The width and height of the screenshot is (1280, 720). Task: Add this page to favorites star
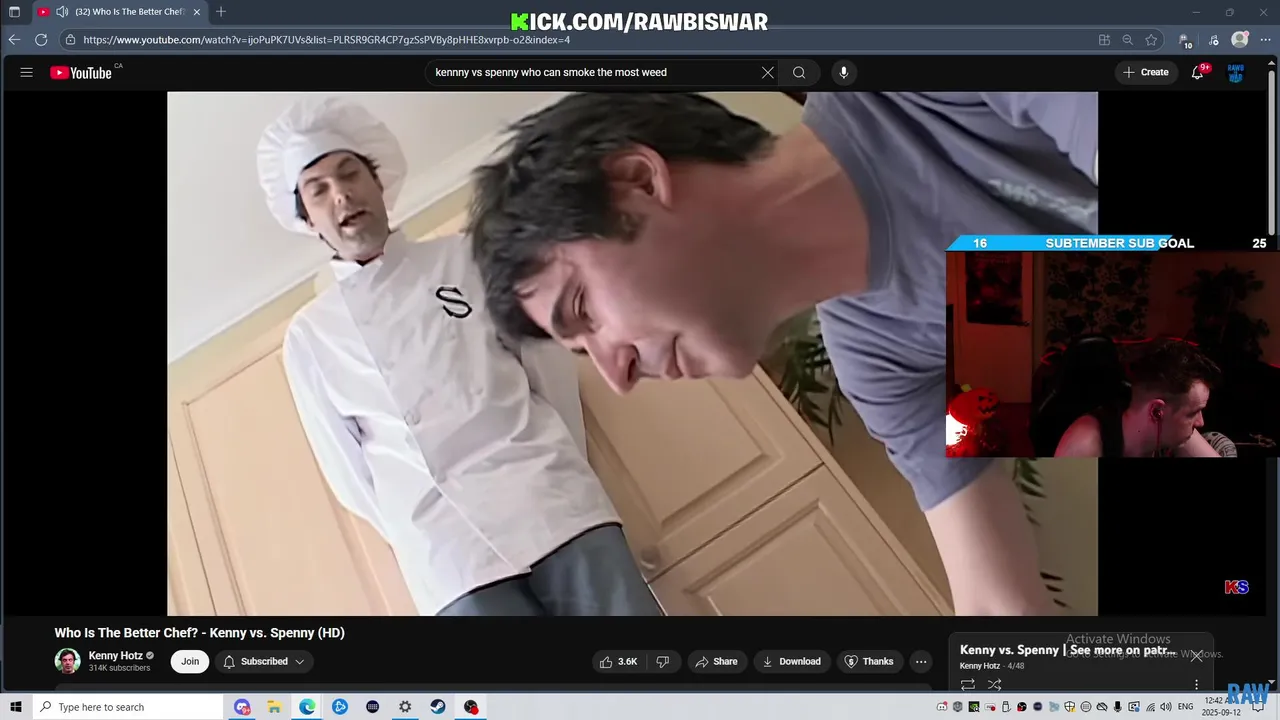(x=1151, y=40)
